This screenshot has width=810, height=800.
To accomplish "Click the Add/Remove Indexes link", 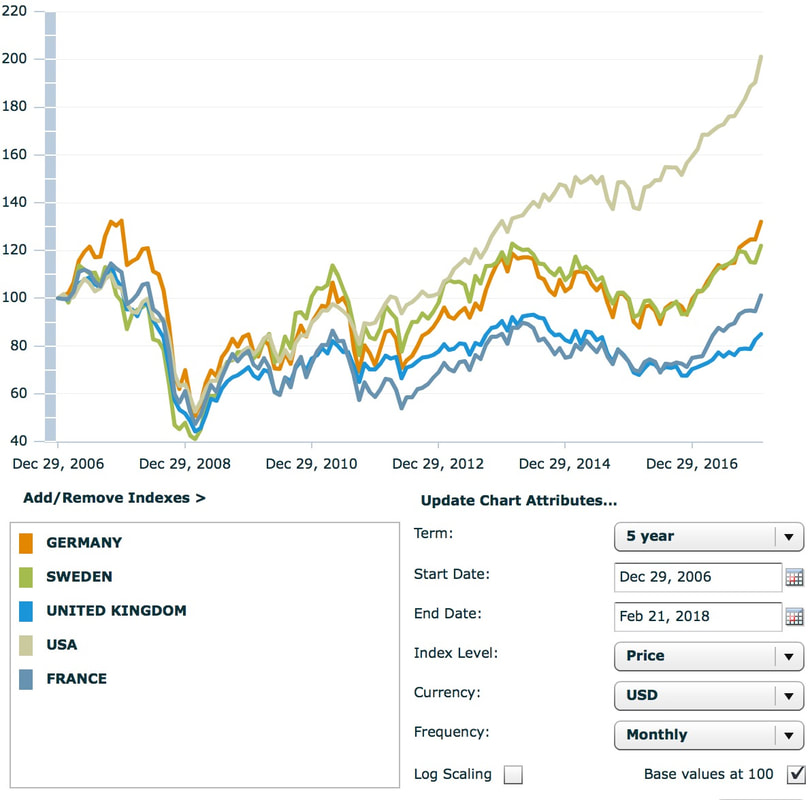I will coord(114,498).
